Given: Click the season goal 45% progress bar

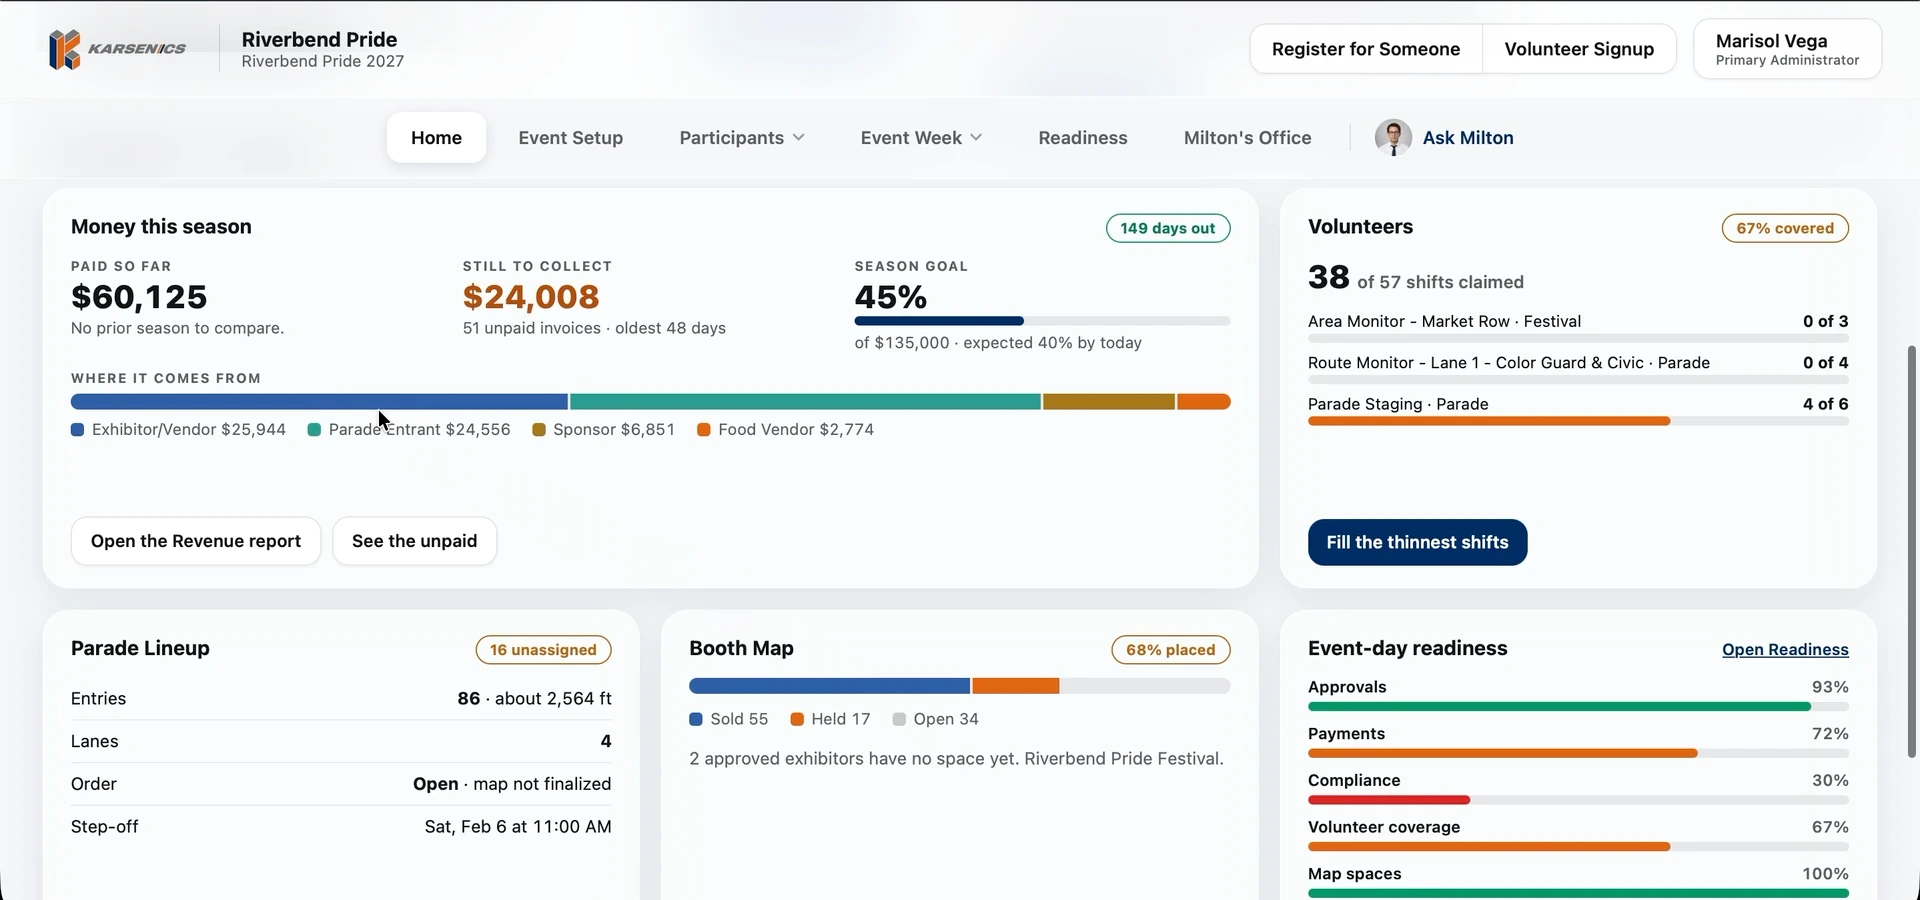Looking at the screenshot, I should [x=1042, y=321].
